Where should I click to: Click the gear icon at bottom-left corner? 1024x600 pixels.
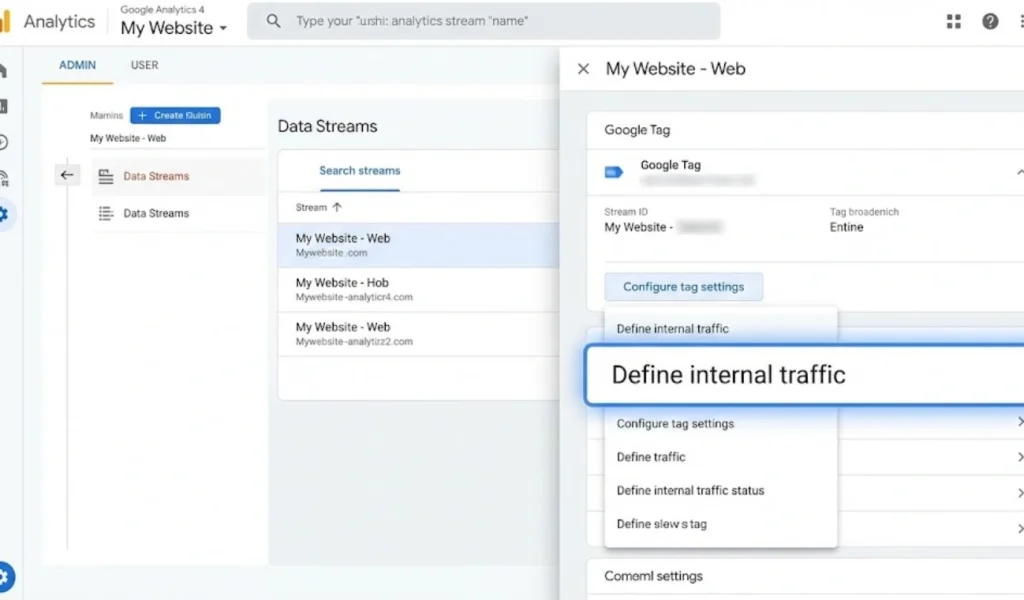(x=6, y=576)
